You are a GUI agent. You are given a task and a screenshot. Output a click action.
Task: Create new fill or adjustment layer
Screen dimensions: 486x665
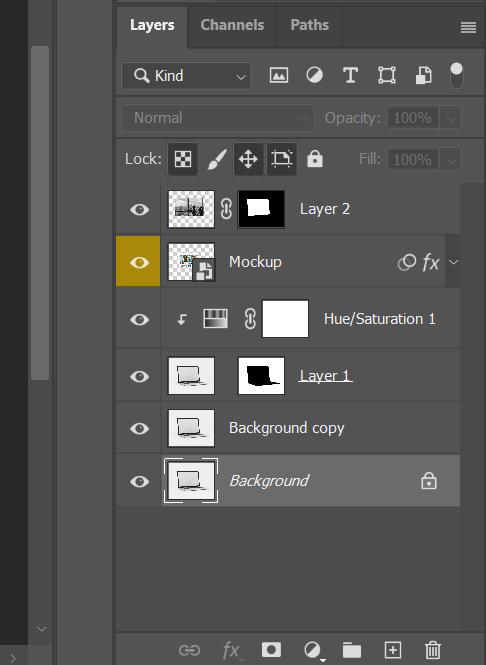pyautogui.click(x=313, y=650)
